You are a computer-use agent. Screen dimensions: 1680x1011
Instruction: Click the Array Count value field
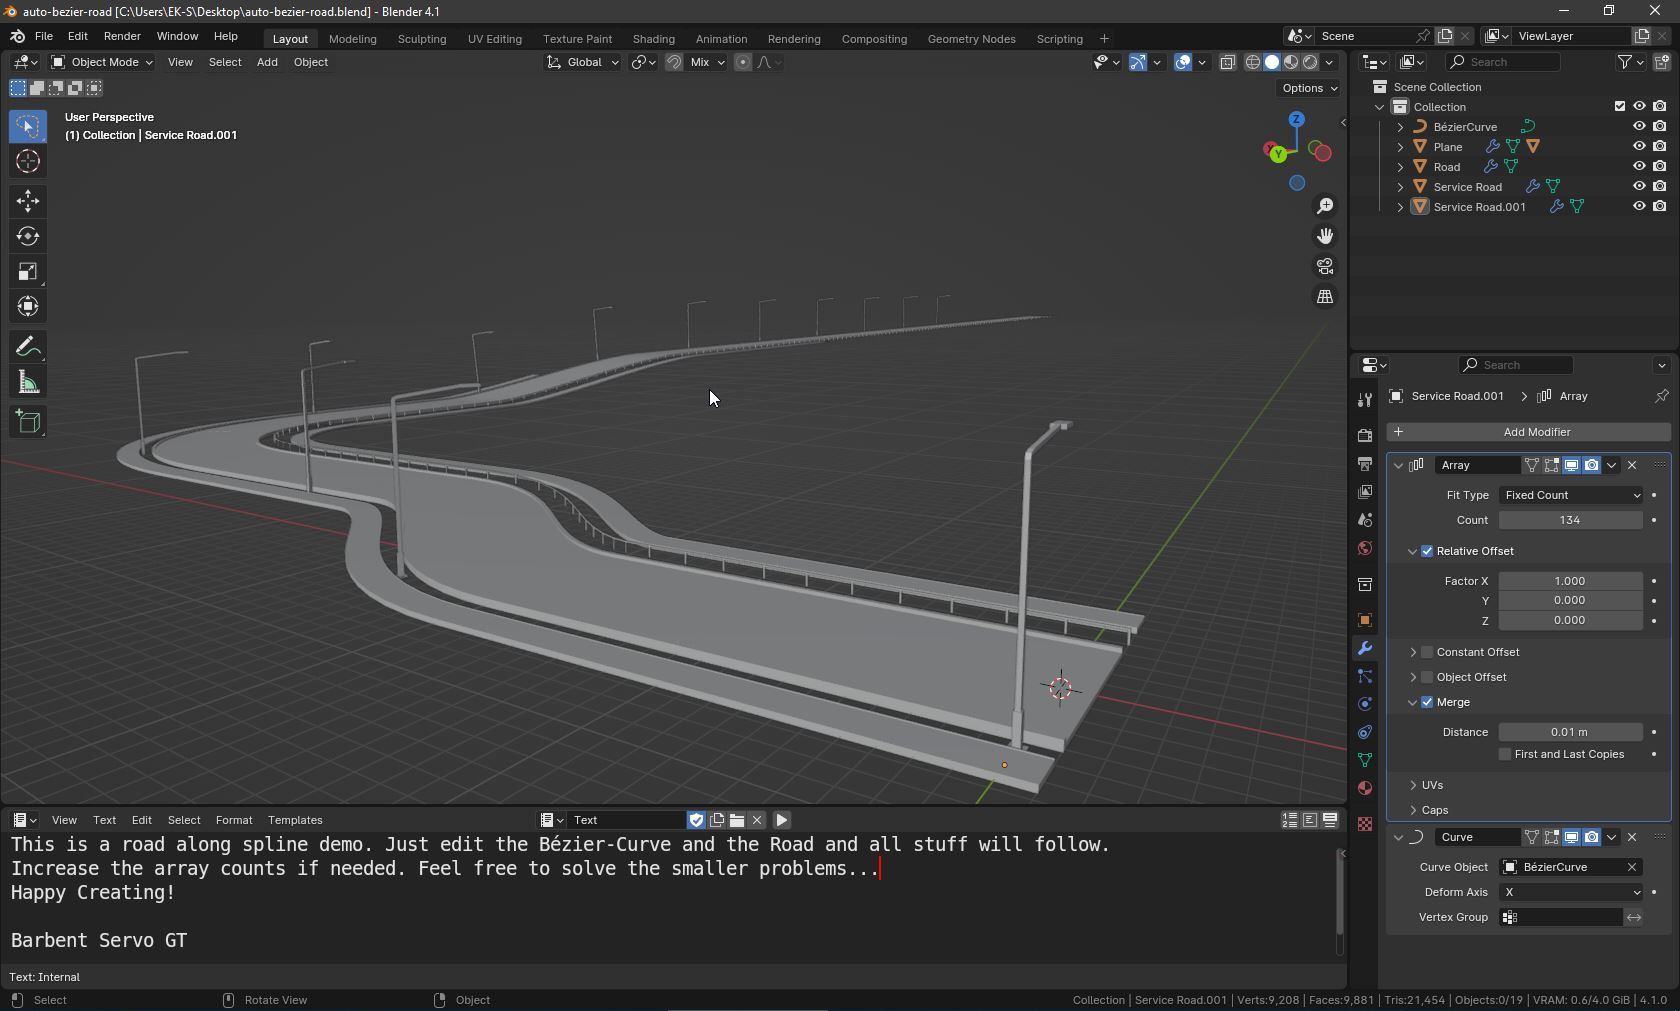pyautogui.click(x=1570, y=520)
